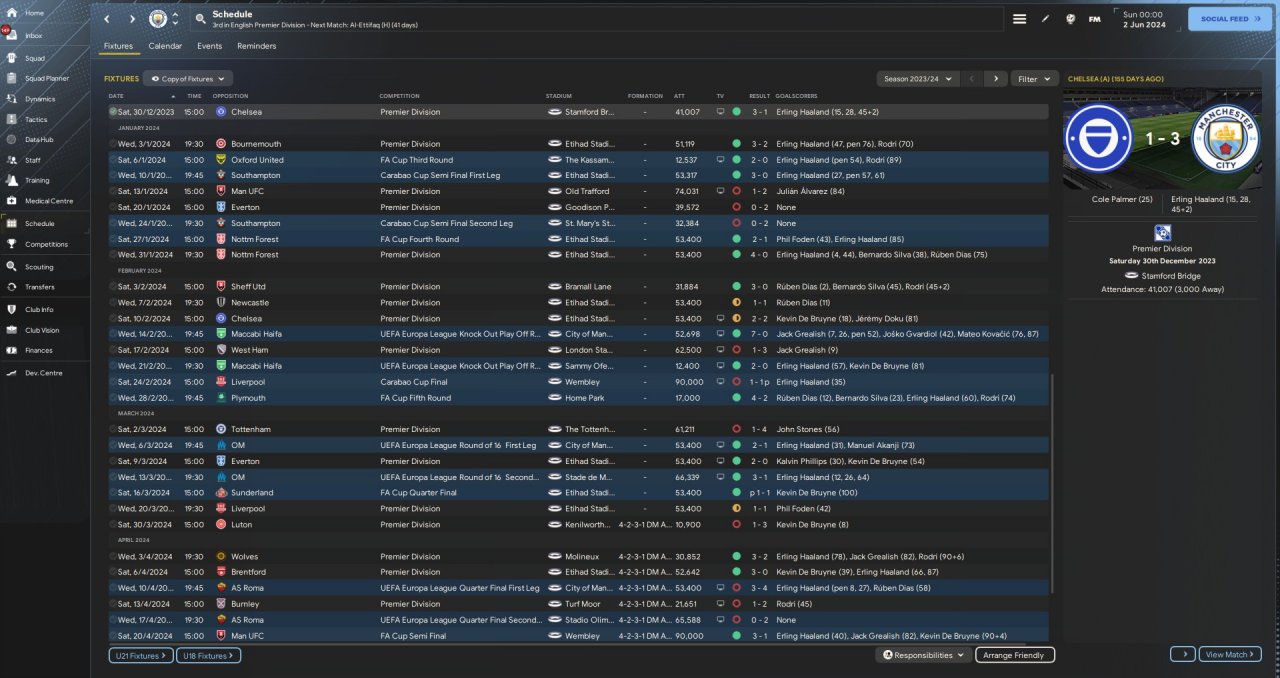Open the Filter dropdown
The image size is (1280, 678).
coord(1034,78)
